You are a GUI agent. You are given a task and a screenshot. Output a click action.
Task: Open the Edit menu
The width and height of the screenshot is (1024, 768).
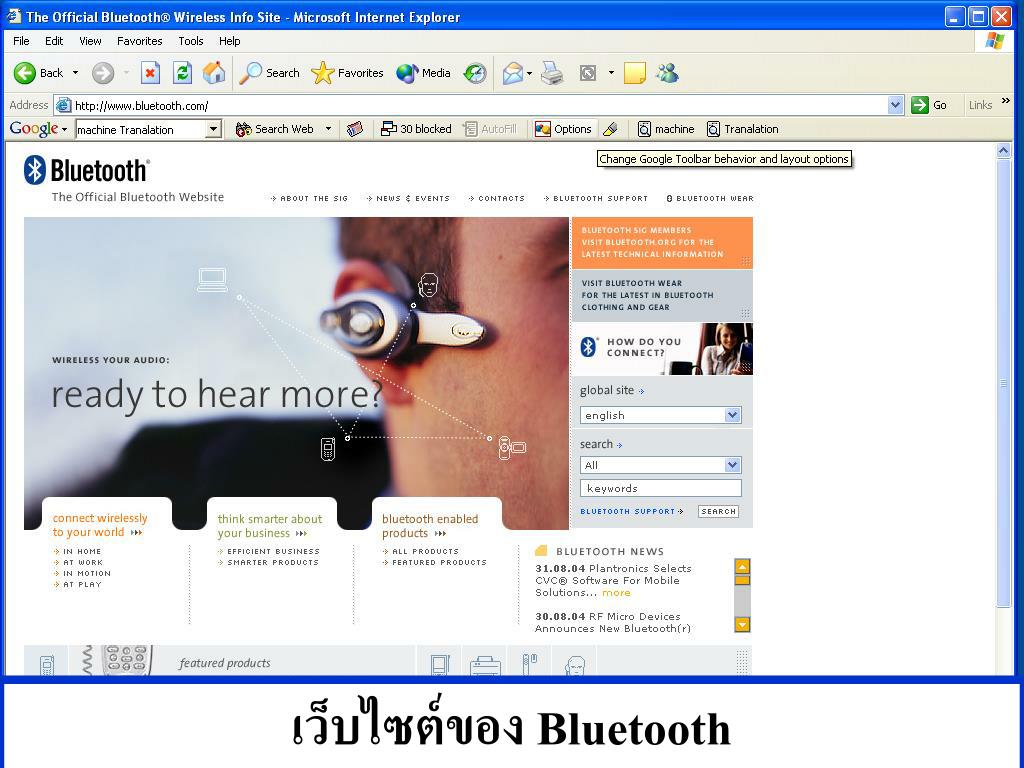(x=54, y=41)
